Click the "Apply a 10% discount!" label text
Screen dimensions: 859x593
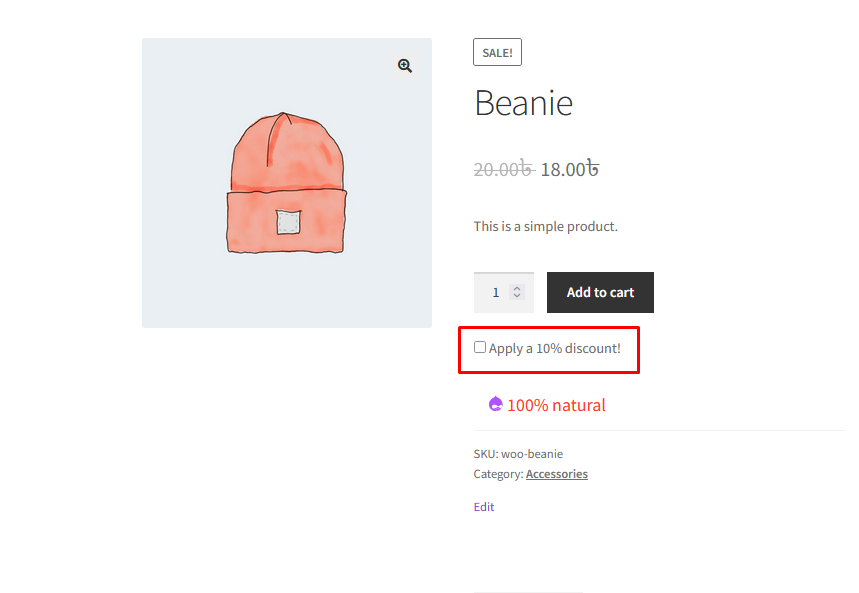[554, 349]
